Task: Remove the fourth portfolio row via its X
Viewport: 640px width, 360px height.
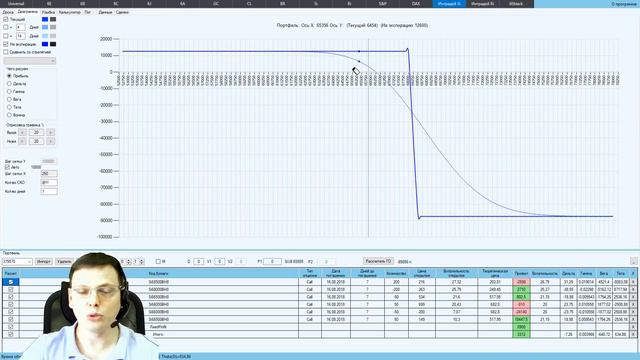Action: tap(633, 304)
